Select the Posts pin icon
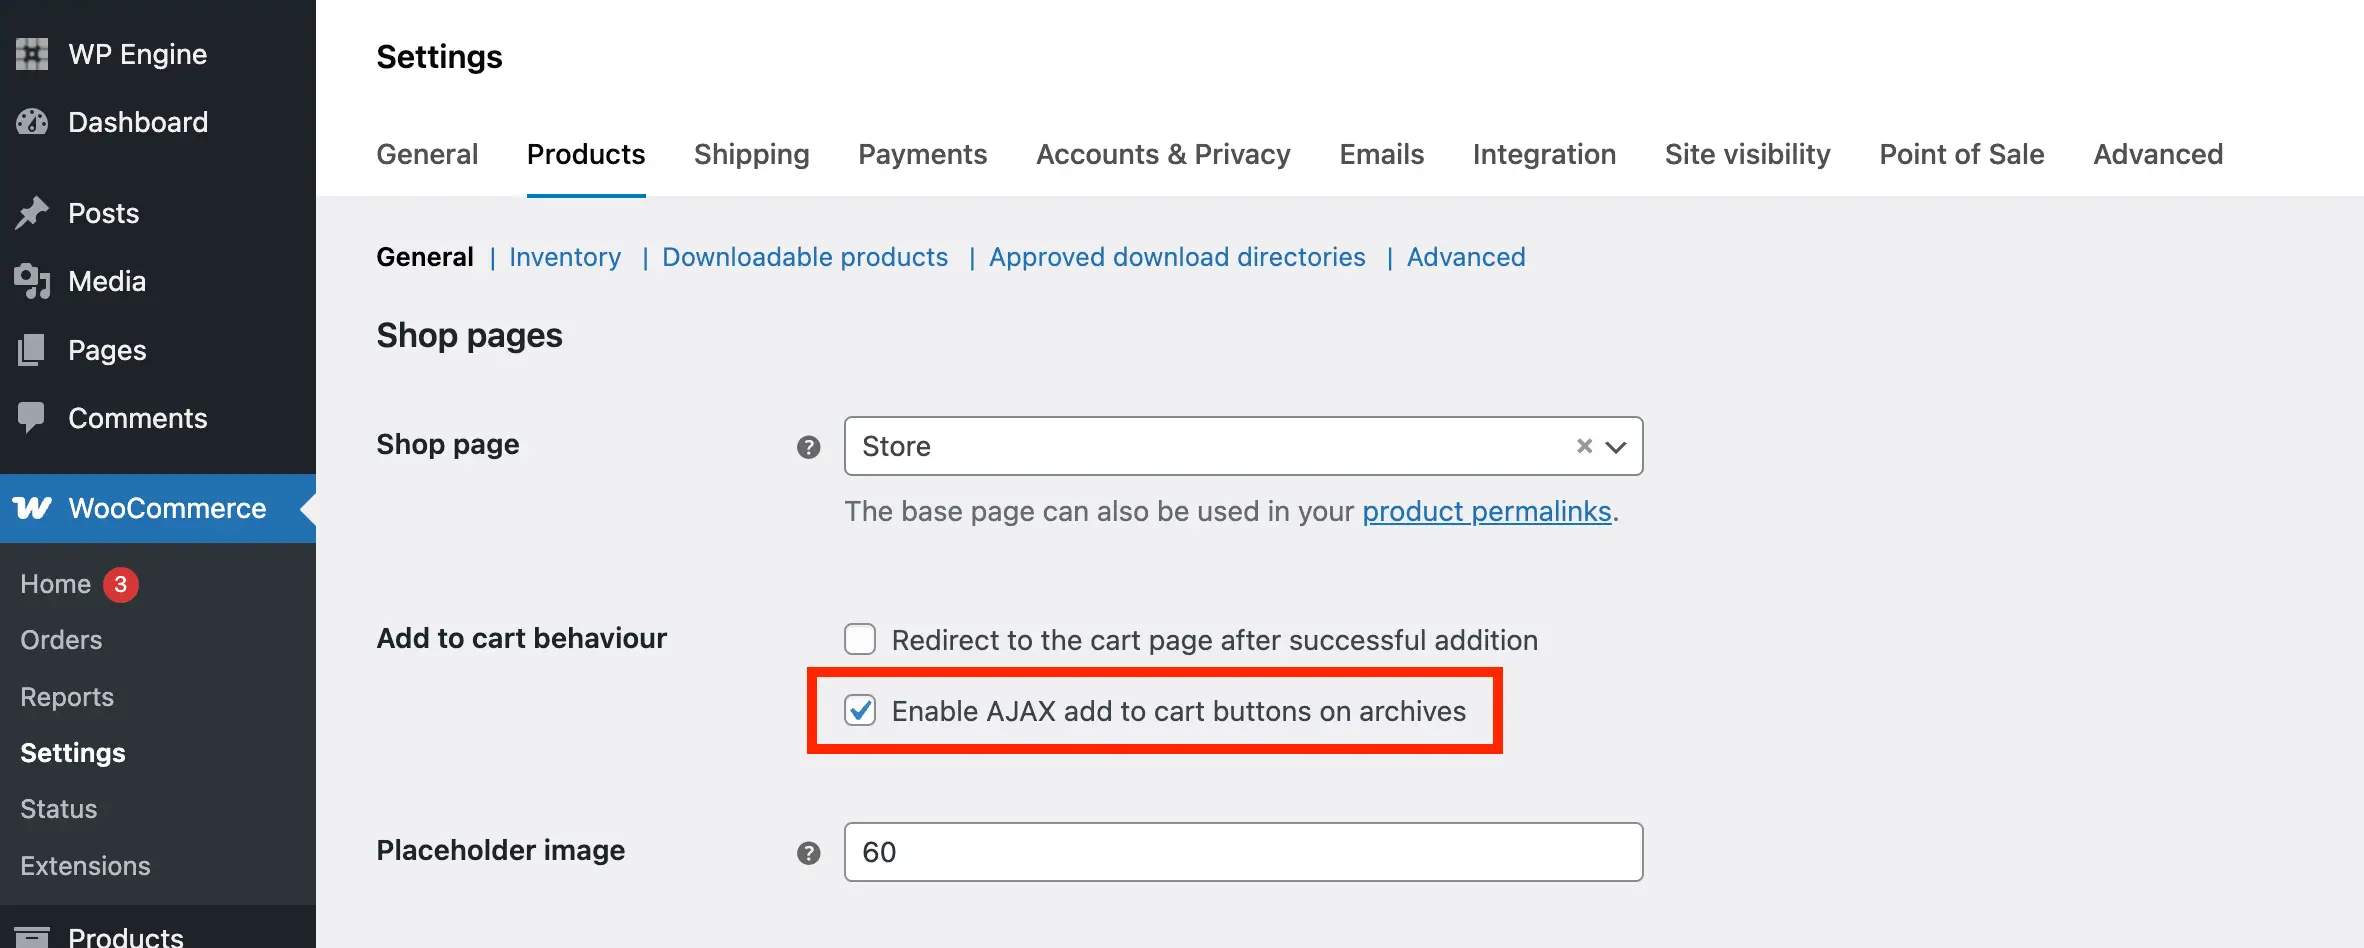The image size is (2364, 948). click(31, 212)
